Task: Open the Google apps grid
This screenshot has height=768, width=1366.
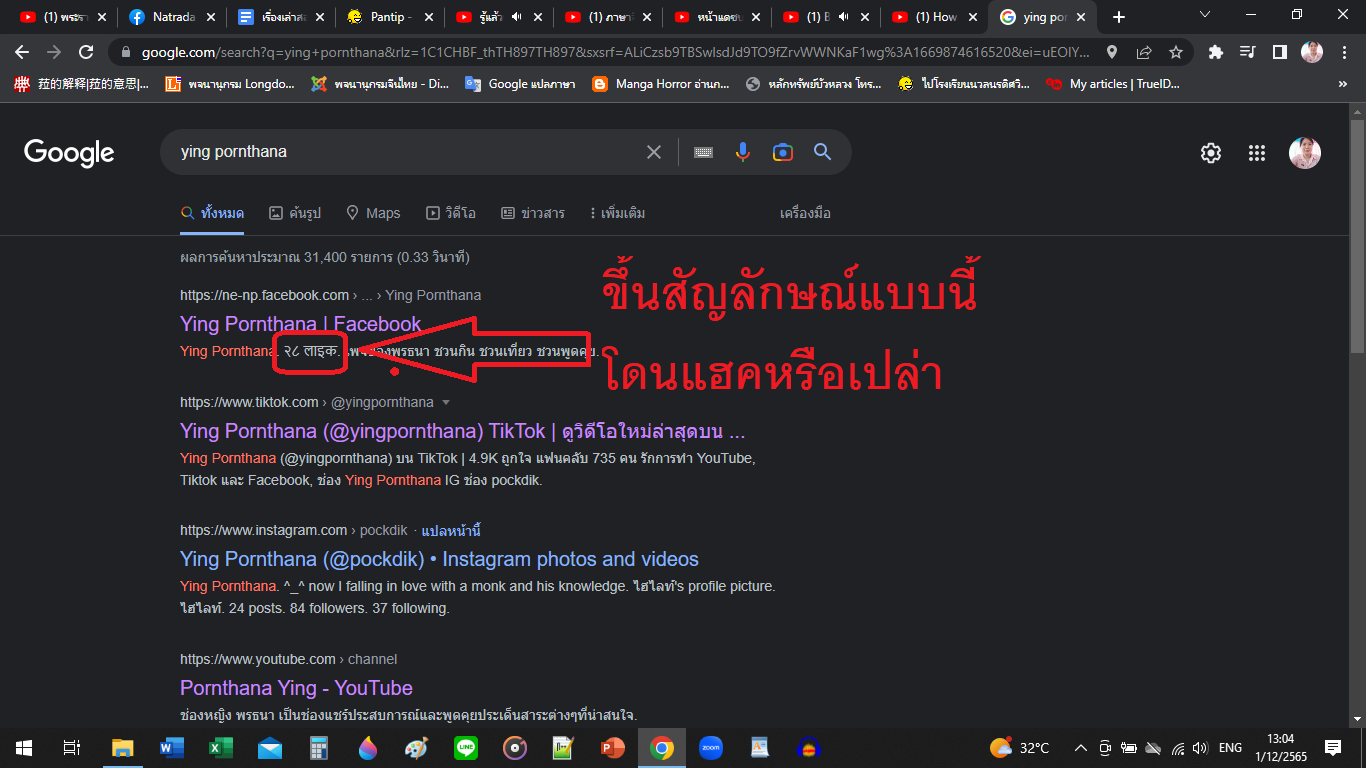Action: coord(1257,153)
